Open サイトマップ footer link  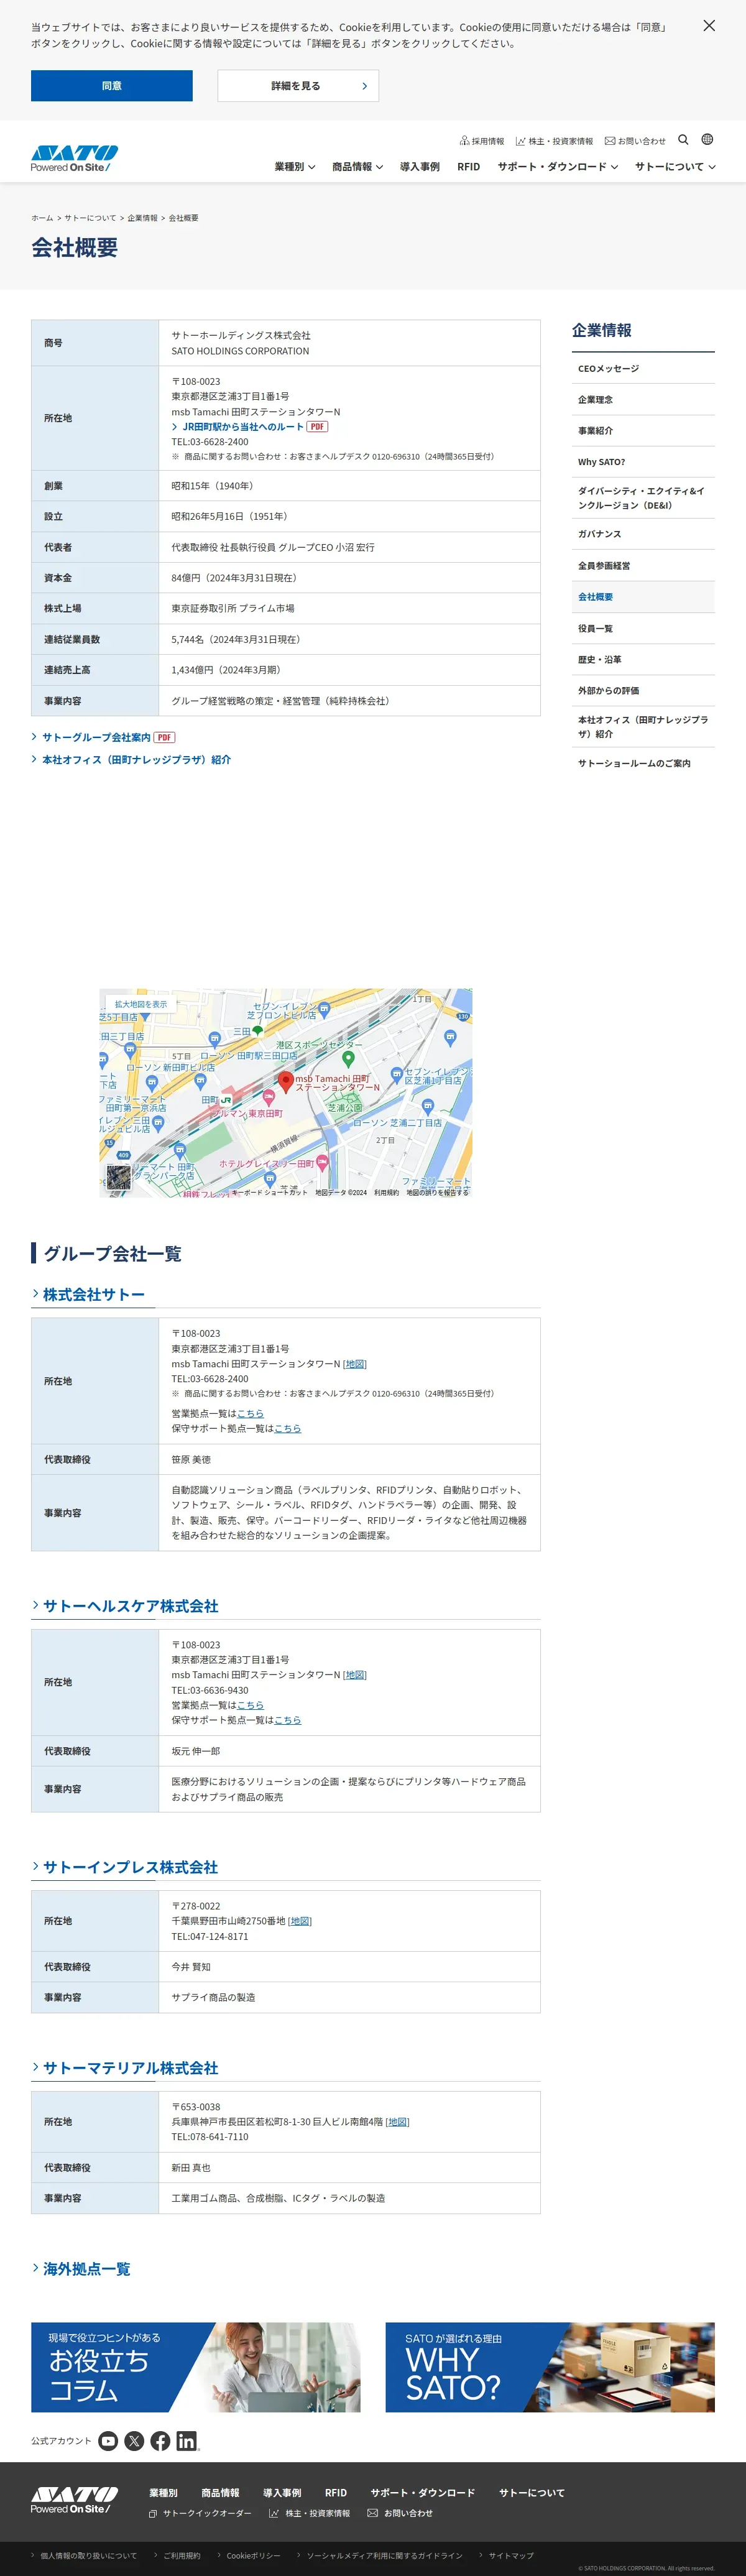507,2555
